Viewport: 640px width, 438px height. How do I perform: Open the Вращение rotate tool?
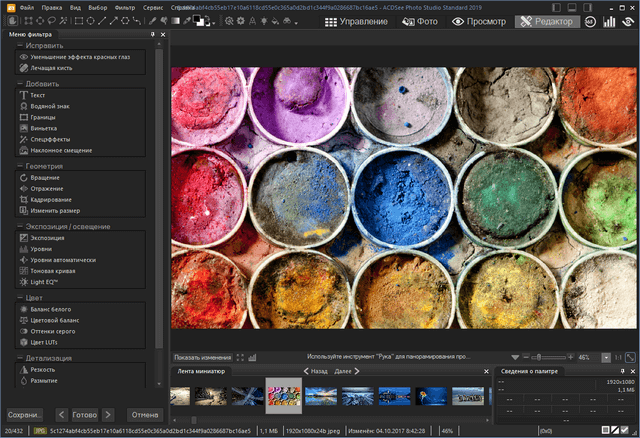pyautogui.click(x=45, y=177)
